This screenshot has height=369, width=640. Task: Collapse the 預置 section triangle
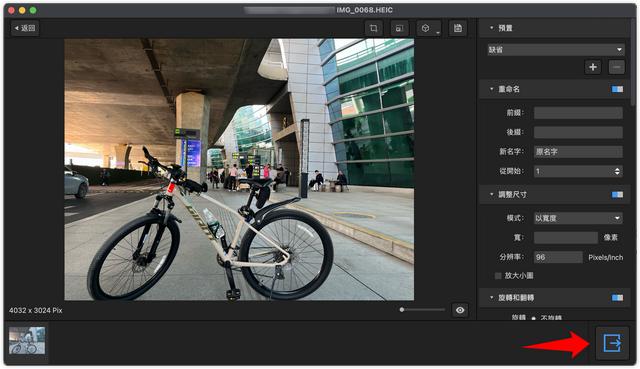[491, 28]
